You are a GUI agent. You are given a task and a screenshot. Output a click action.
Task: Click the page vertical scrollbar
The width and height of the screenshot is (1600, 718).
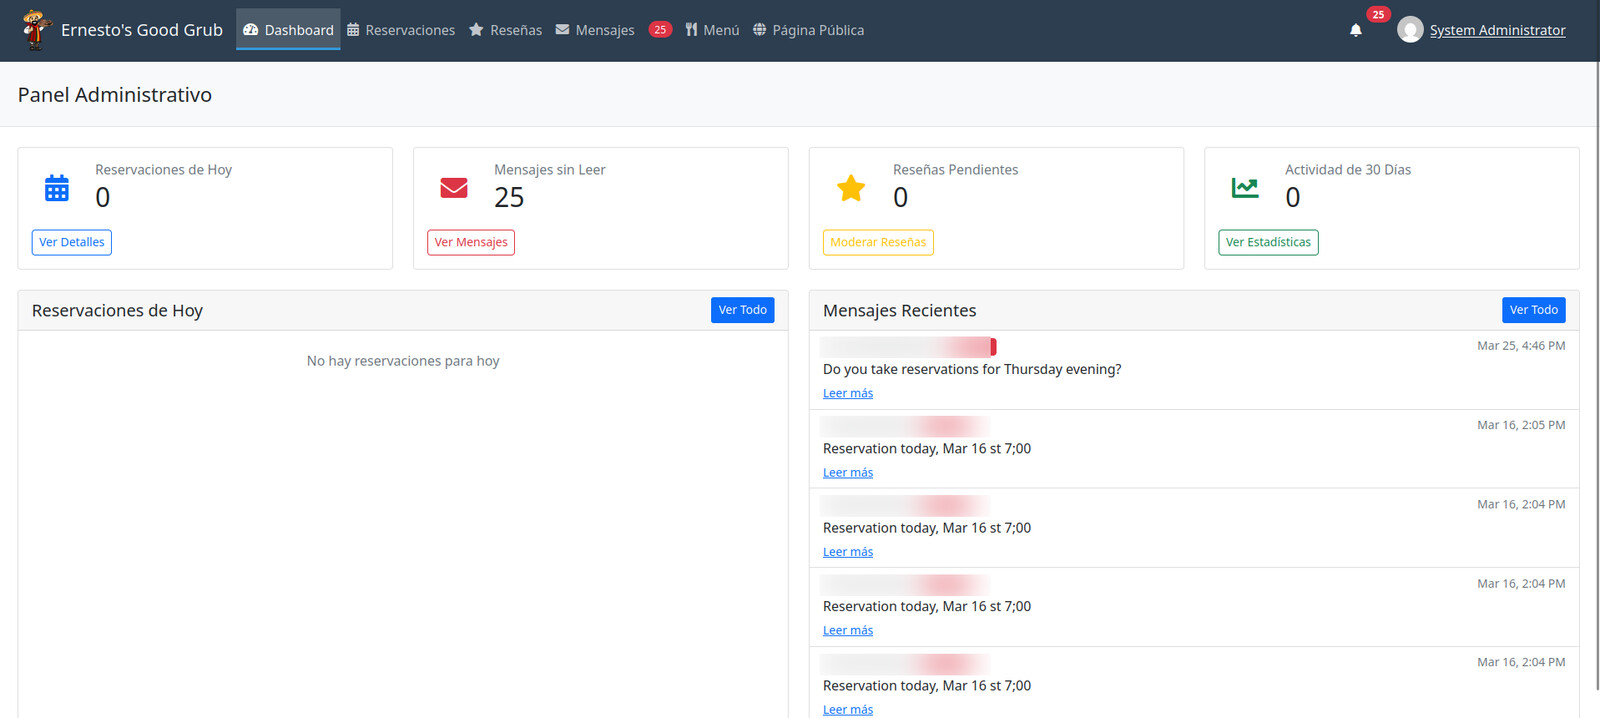pos(1596,376)
